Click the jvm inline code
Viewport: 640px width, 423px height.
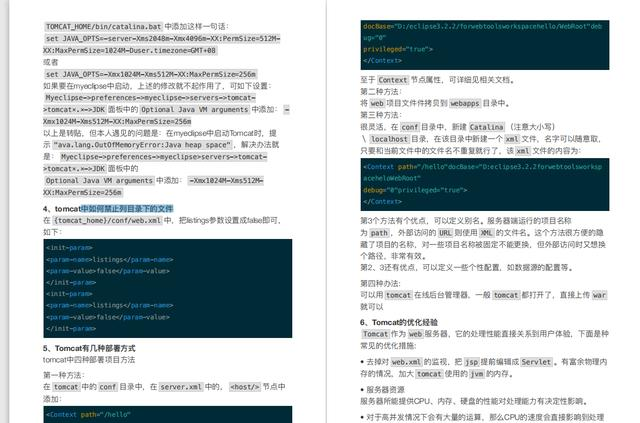pyautogui.click(x=476, y=374)
